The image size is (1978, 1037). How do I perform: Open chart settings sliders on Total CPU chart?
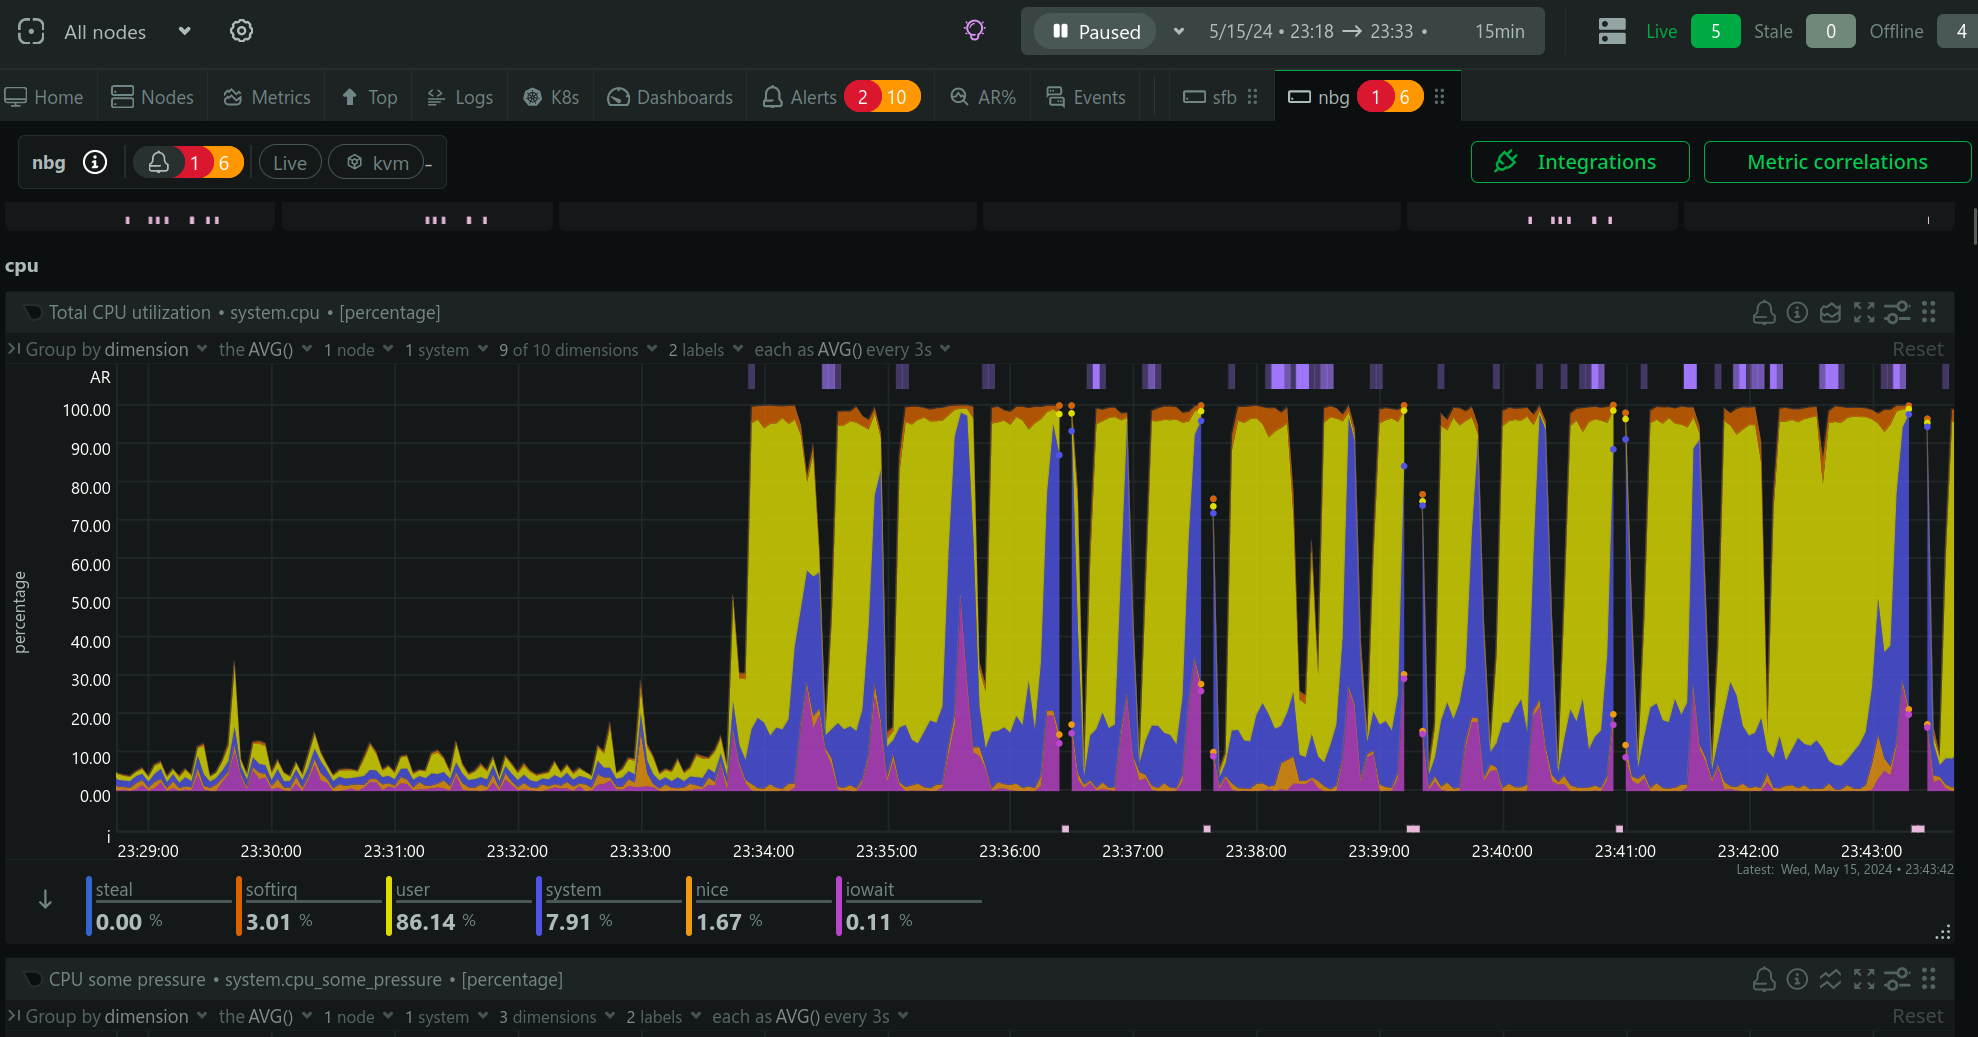pos(1897,313)
